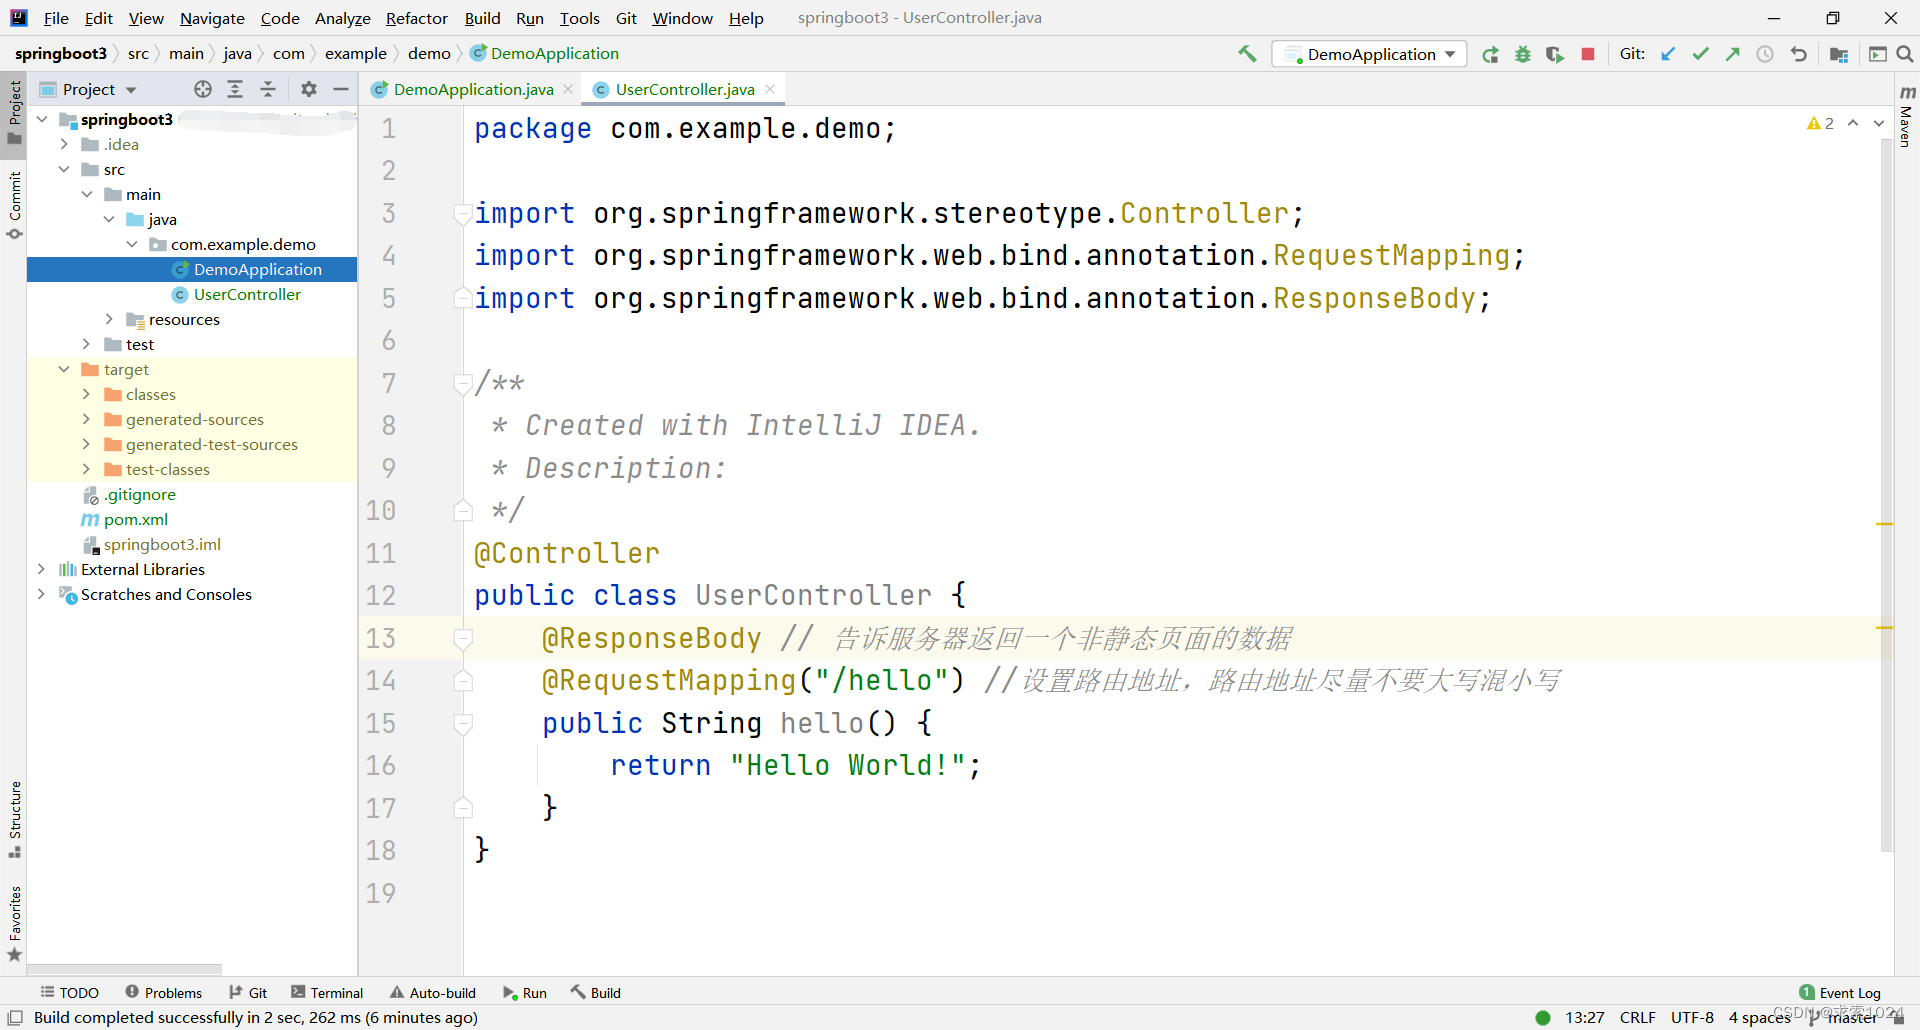
Task: Click Git Commit checkmark icon
Action: pos(1700,54)
